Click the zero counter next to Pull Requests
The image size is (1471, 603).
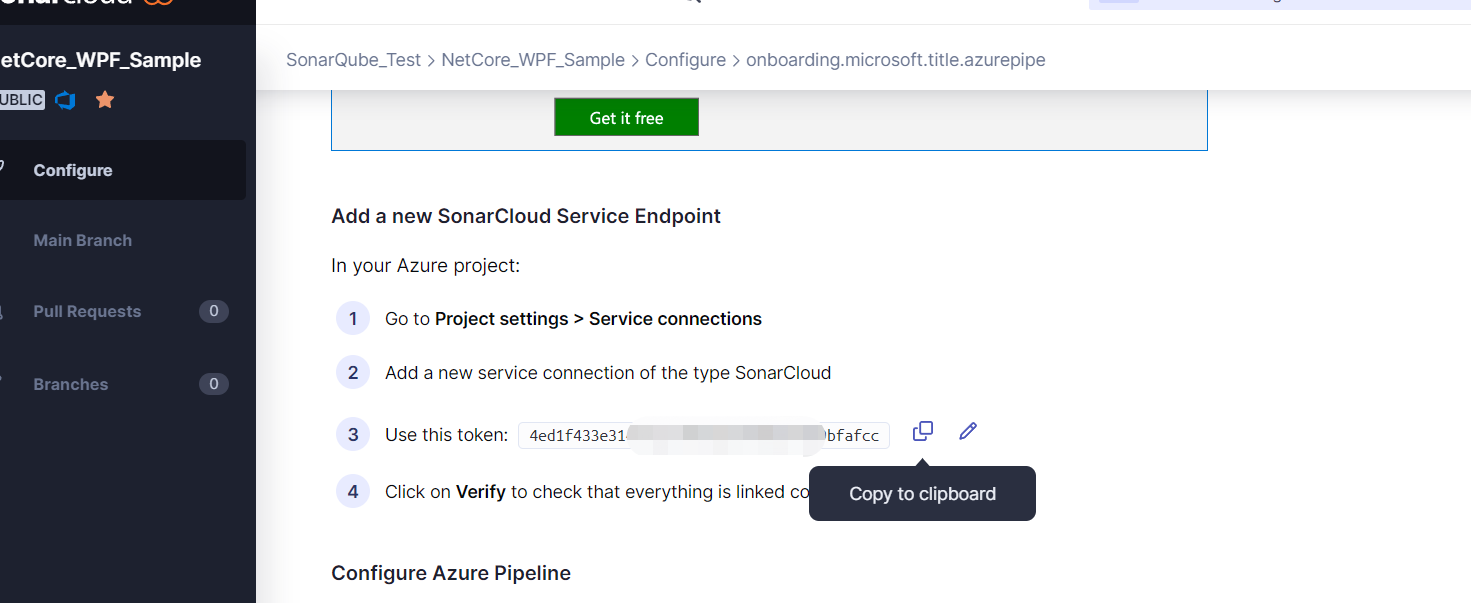coord(213,311)
